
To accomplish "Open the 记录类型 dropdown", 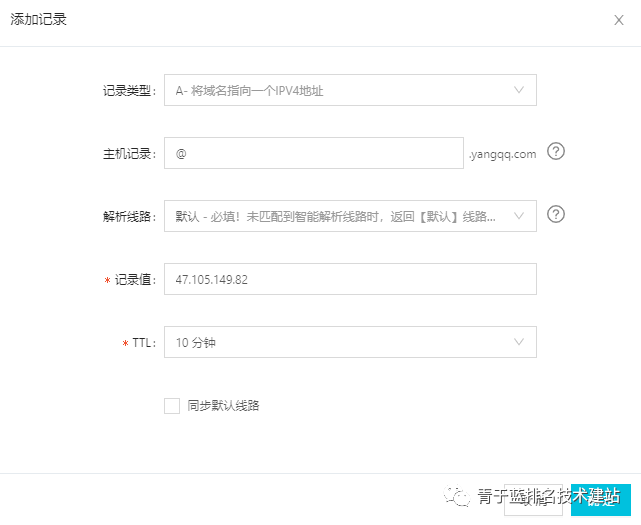I will (x=350, y=90).
